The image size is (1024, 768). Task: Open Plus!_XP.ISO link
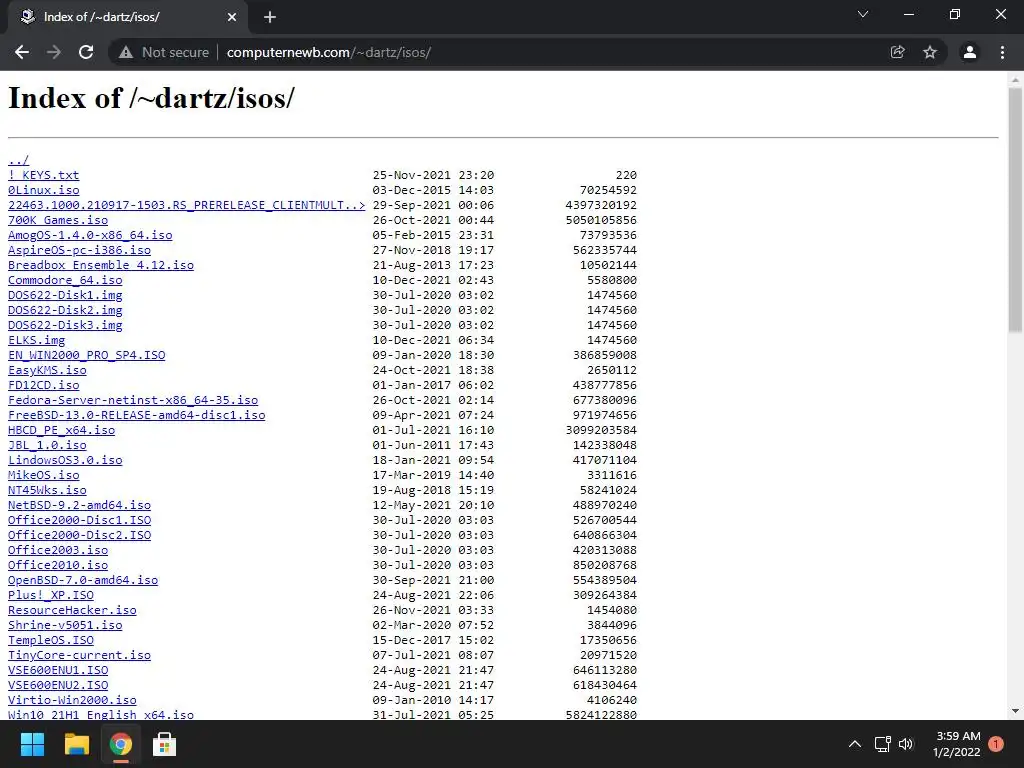[x=51, y=596]
